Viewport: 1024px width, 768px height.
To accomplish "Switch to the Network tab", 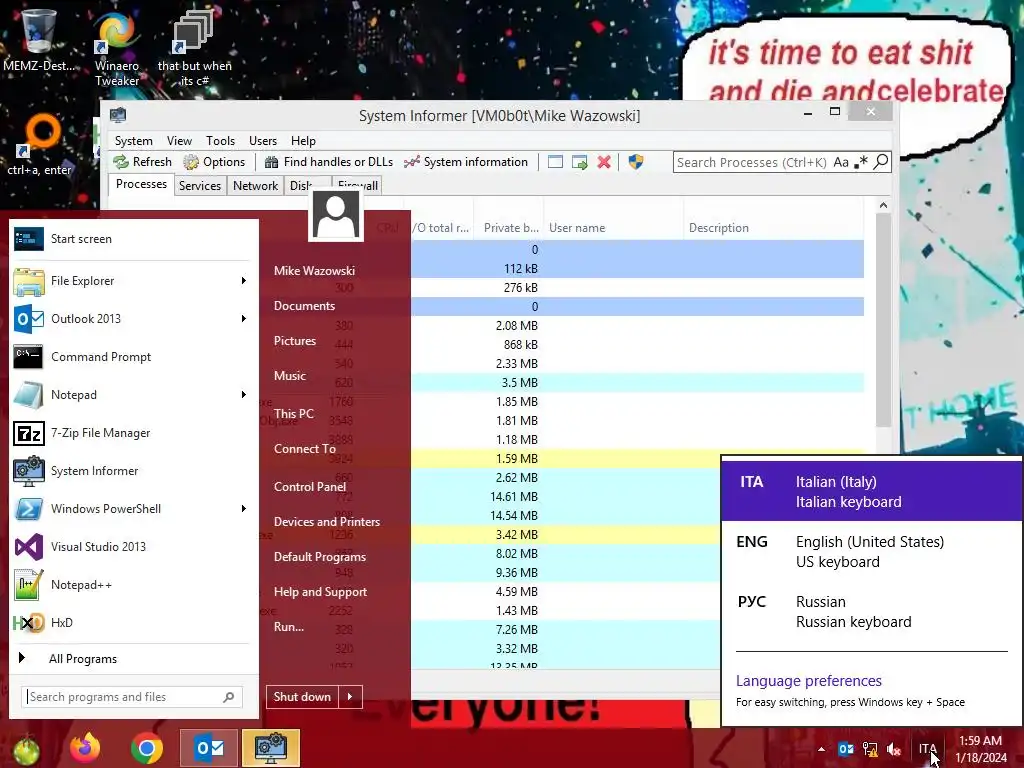I will coord(255,185).
